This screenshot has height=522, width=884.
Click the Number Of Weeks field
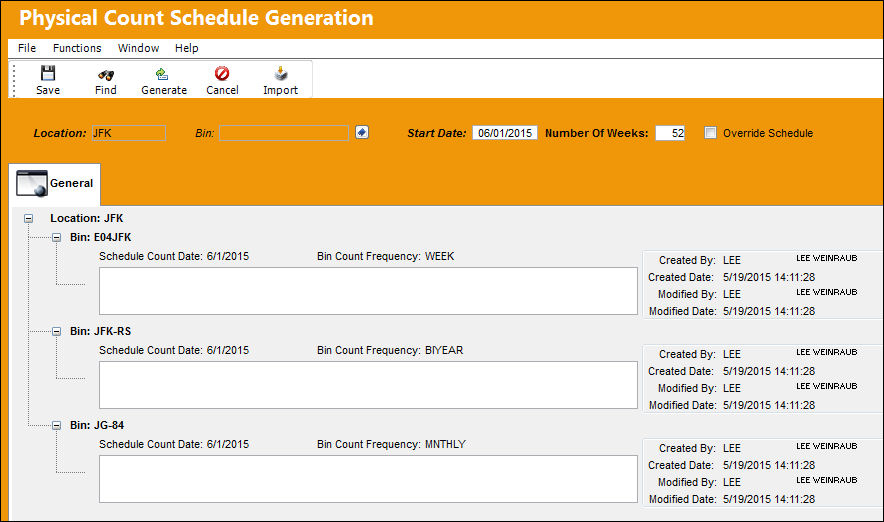pos(670,133)
